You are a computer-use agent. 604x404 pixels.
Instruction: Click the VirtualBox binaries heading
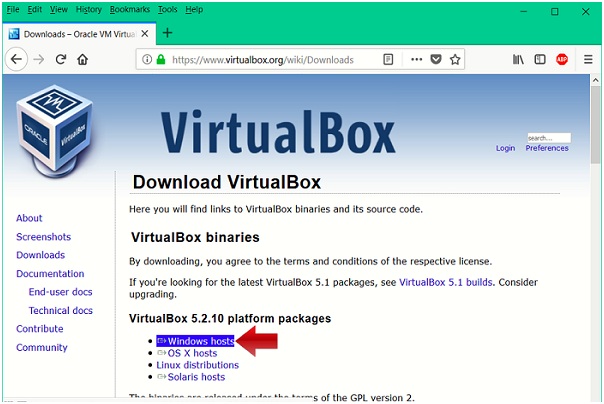coord(195,237)
